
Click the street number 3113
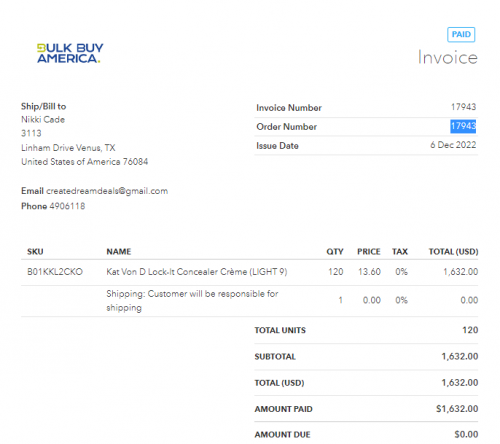[x=31, y=133]
